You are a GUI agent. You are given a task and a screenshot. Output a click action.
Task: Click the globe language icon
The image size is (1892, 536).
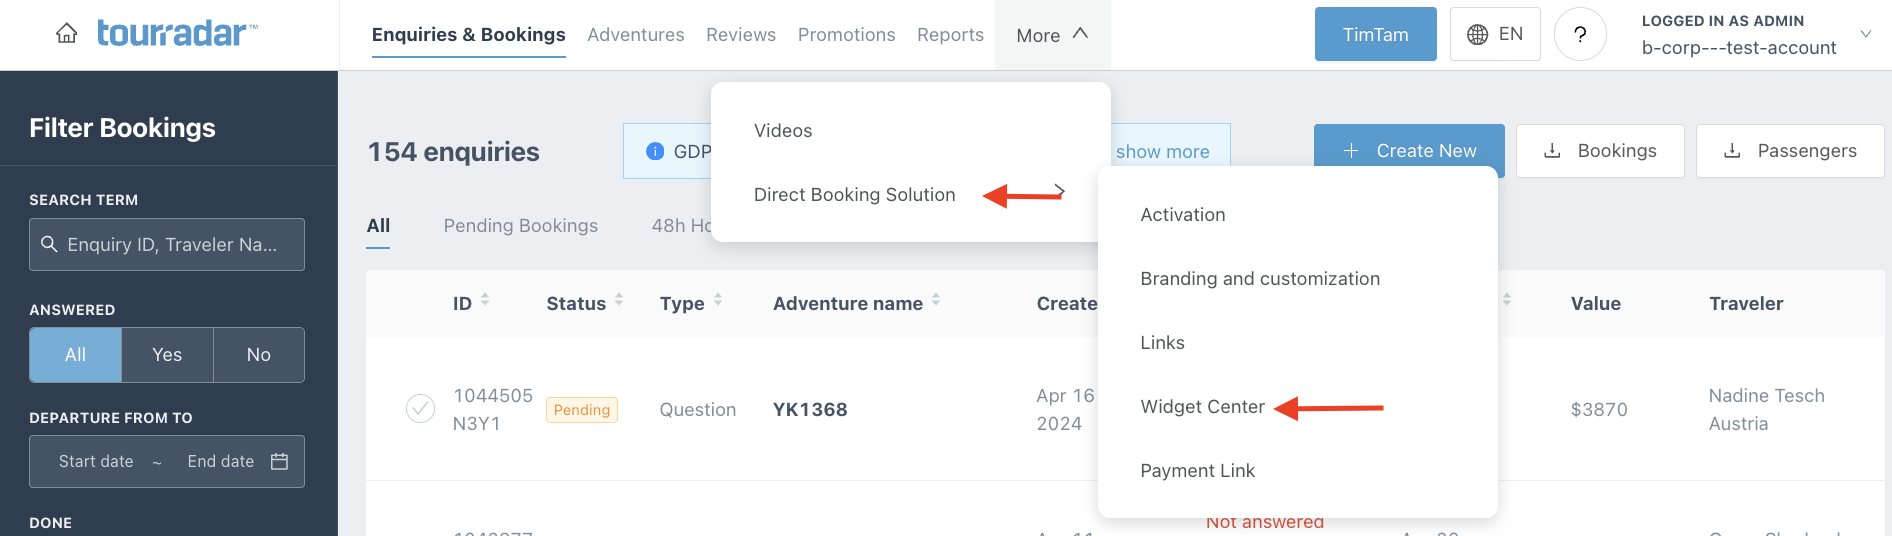pyautogui.click(x=1477, y=34)
